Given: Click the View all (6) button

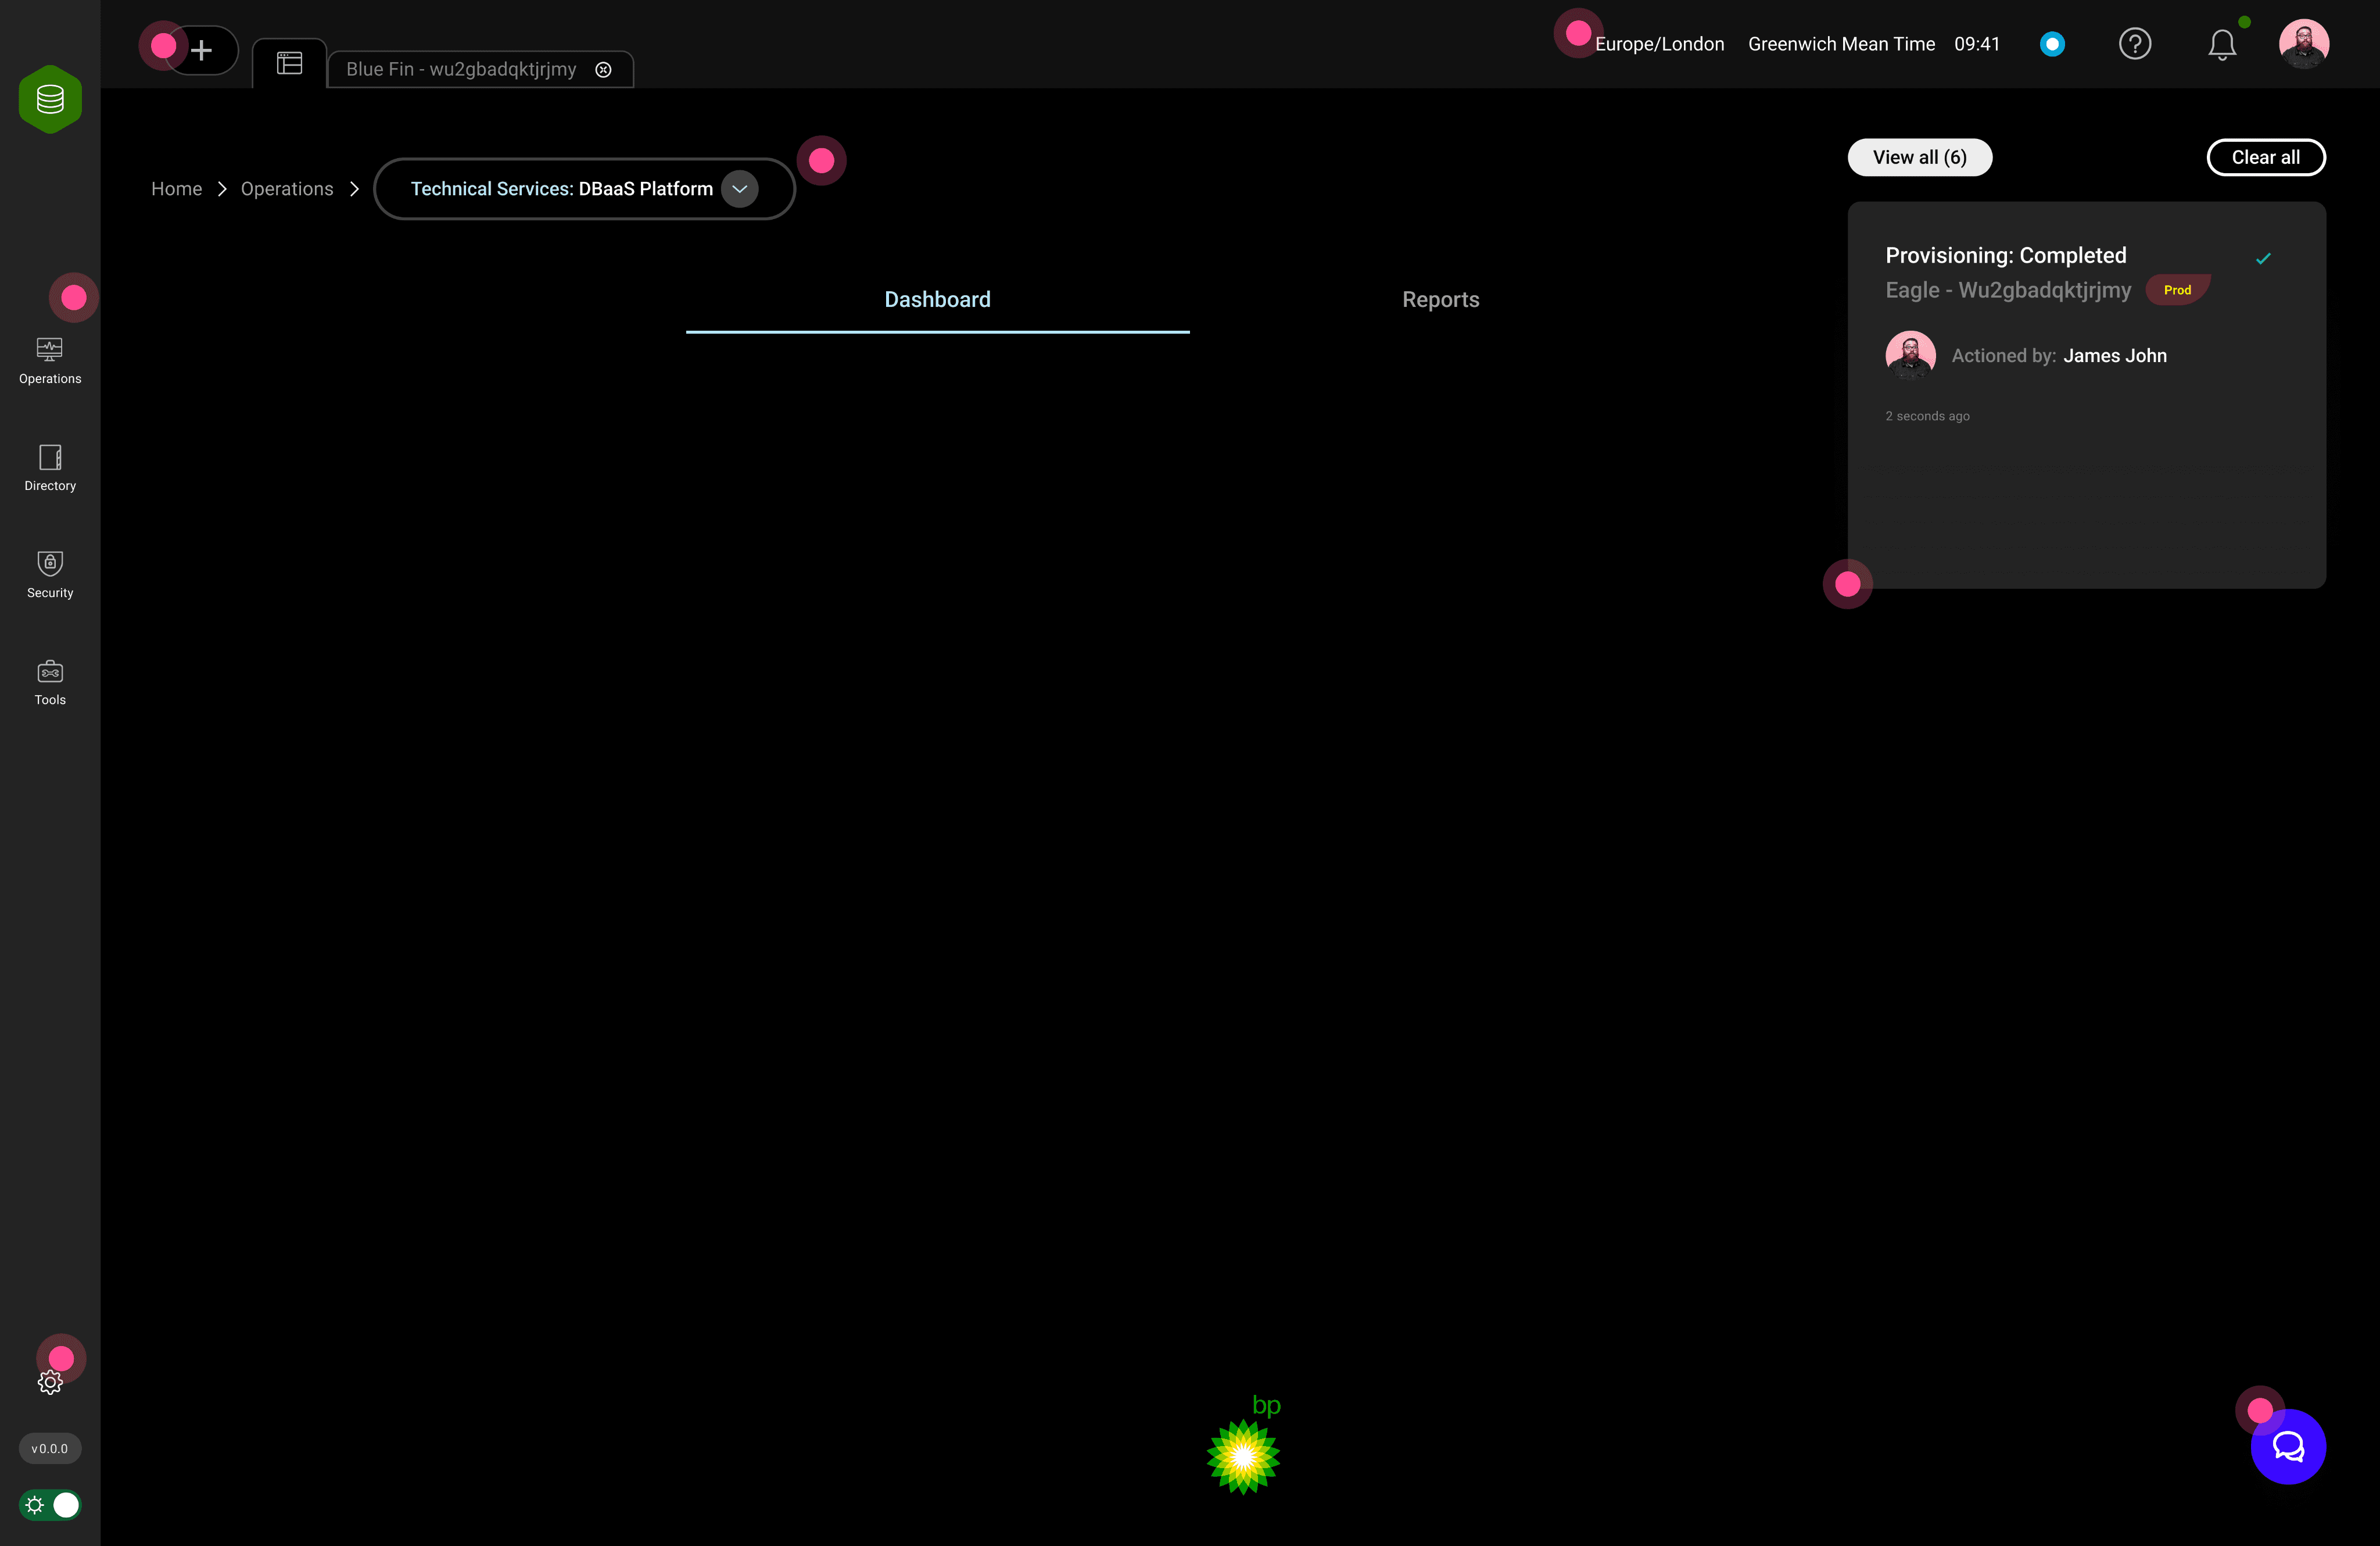Looking at the screenshot, I should 1918,157.
